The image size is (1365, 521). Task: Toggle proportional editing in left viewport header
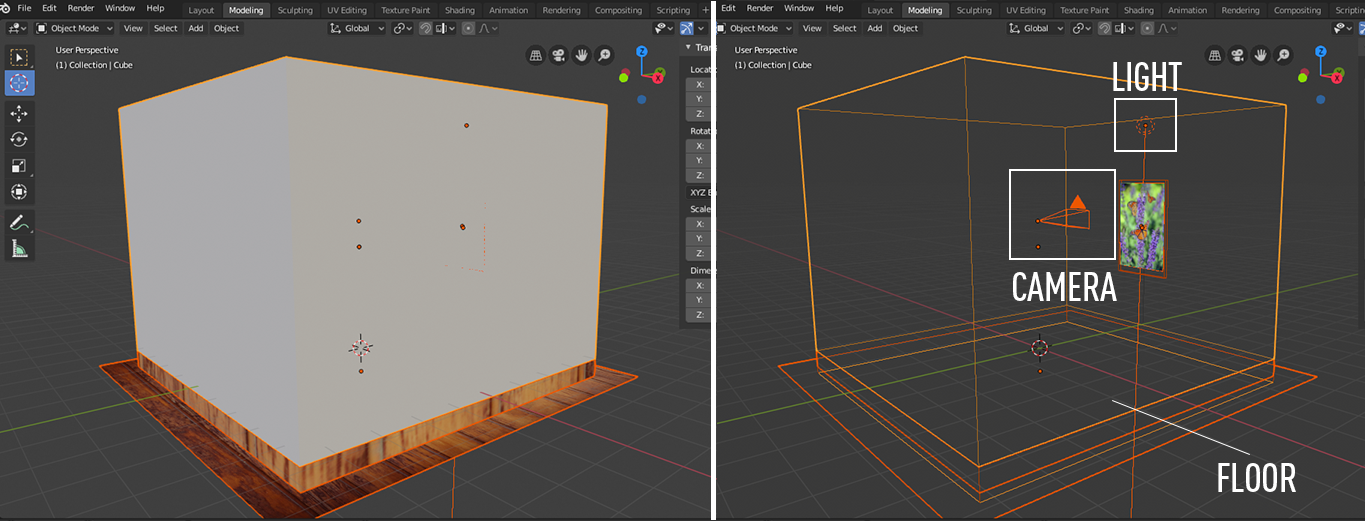(x=468, y=28)
